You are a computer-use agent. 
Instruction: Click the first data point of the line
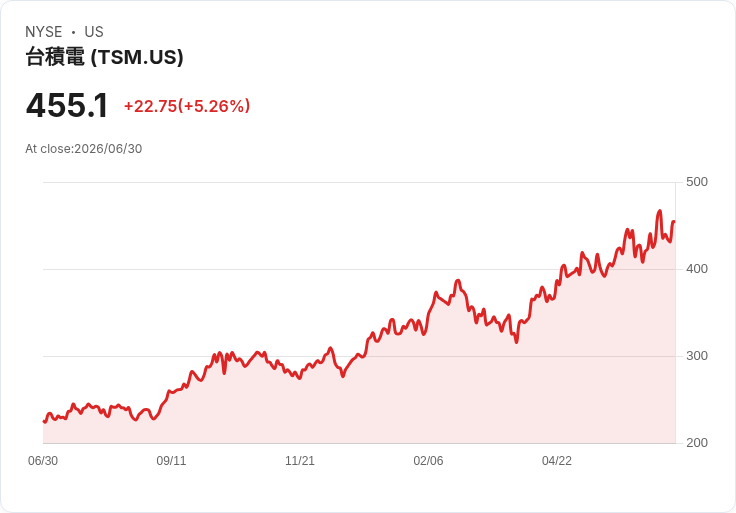(44, 421)
